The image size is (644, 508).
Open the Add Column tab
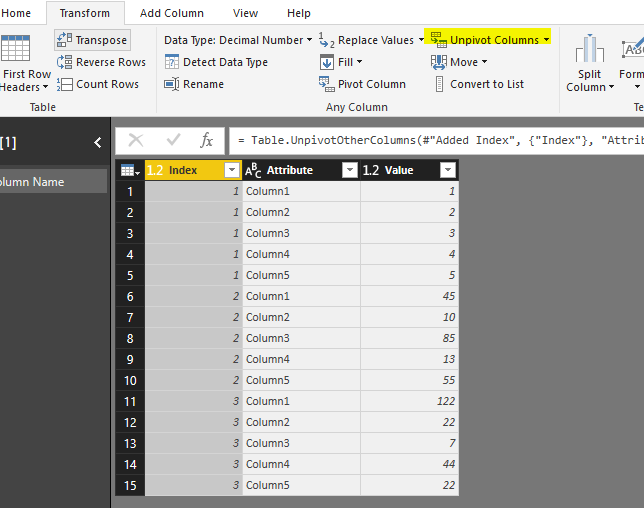pyautogui.click(x=172, y=13)
